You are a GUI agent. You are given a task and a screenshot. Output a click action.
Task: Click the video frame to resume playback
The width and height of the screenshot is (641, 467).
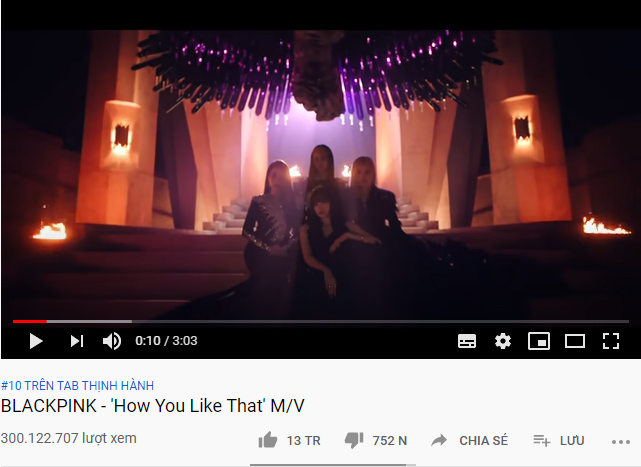[x=320, y=174]
